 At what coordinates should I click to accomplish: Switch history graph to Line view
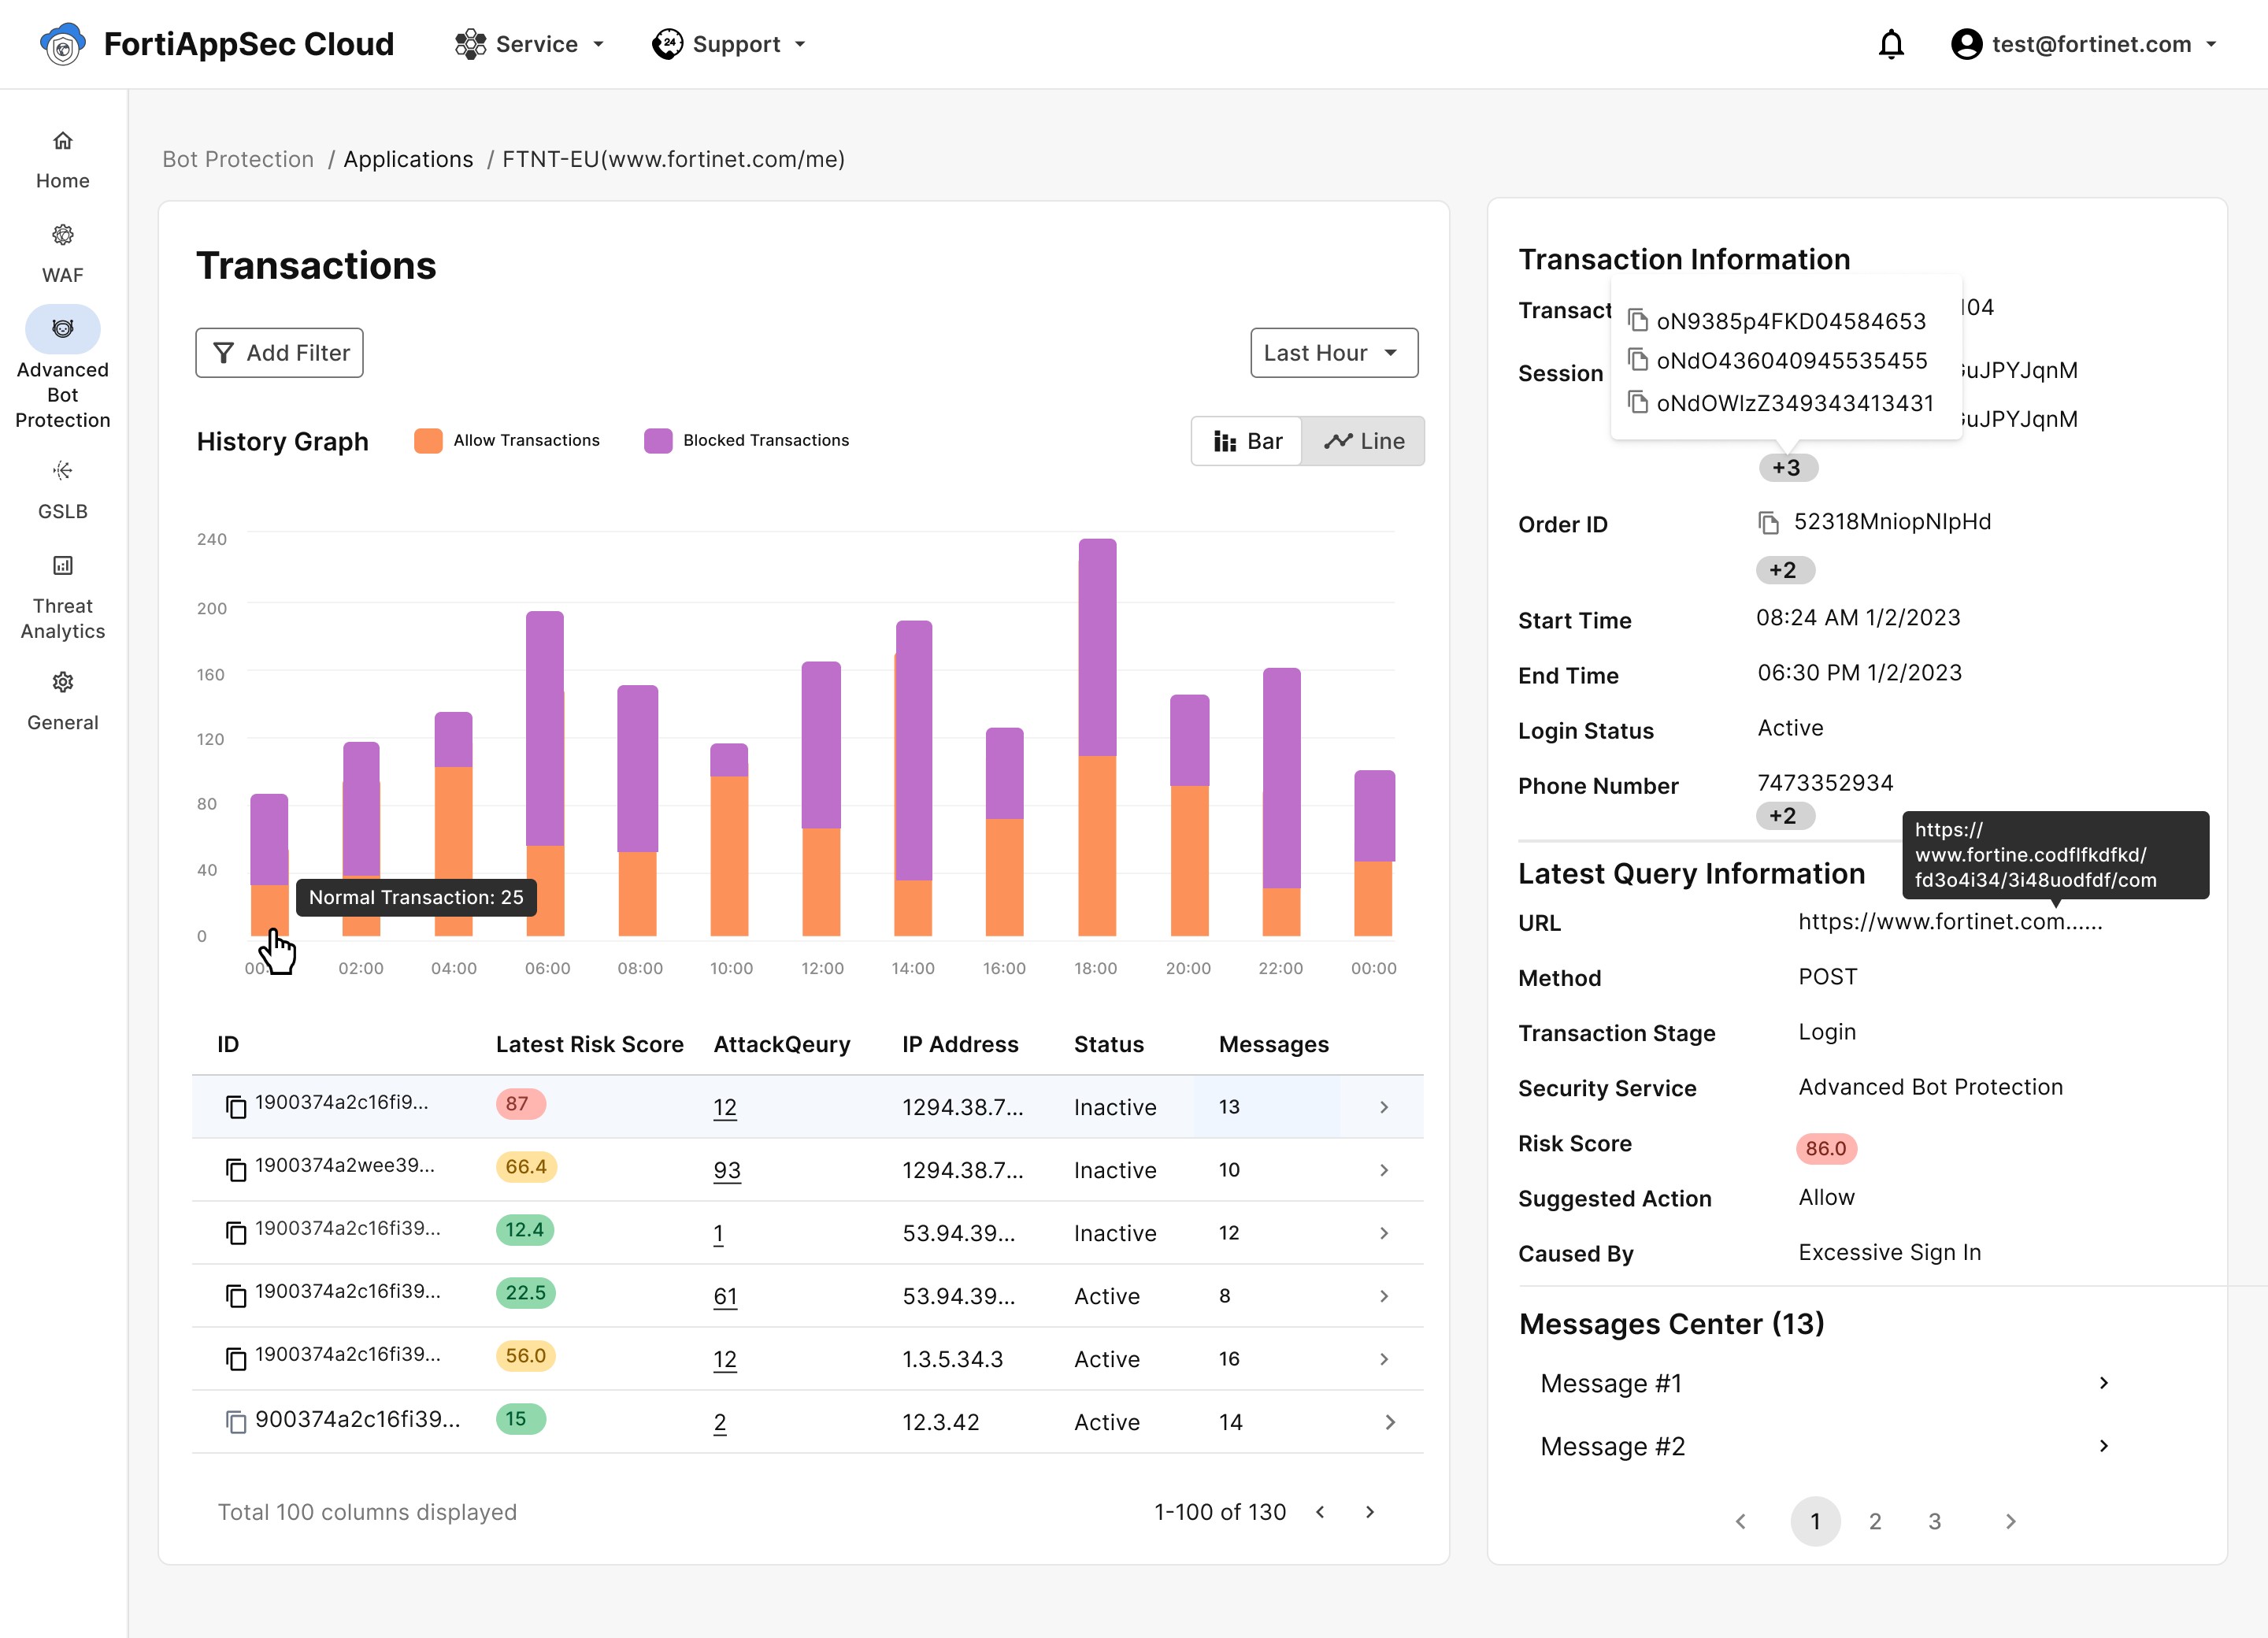coord(1363,441)
